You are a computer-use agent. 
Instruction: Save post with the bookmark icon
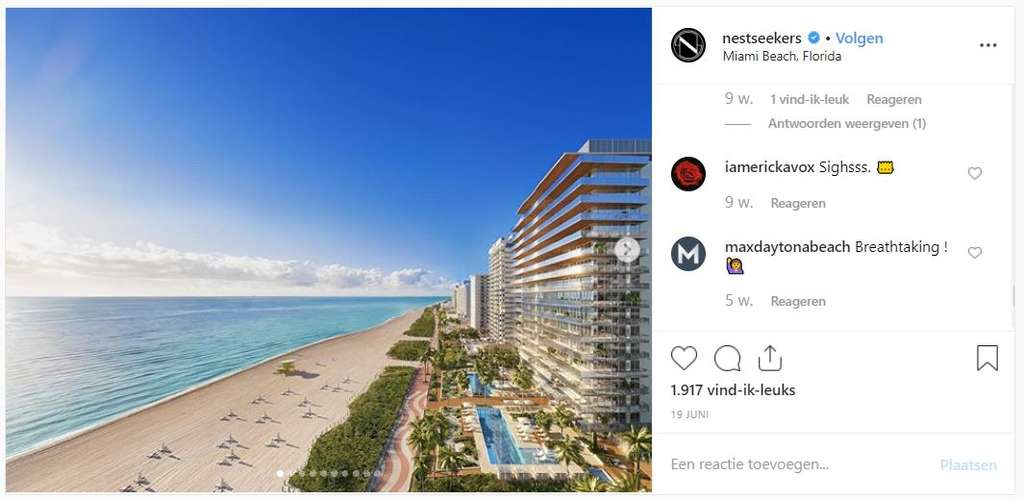tap(987, 358)
